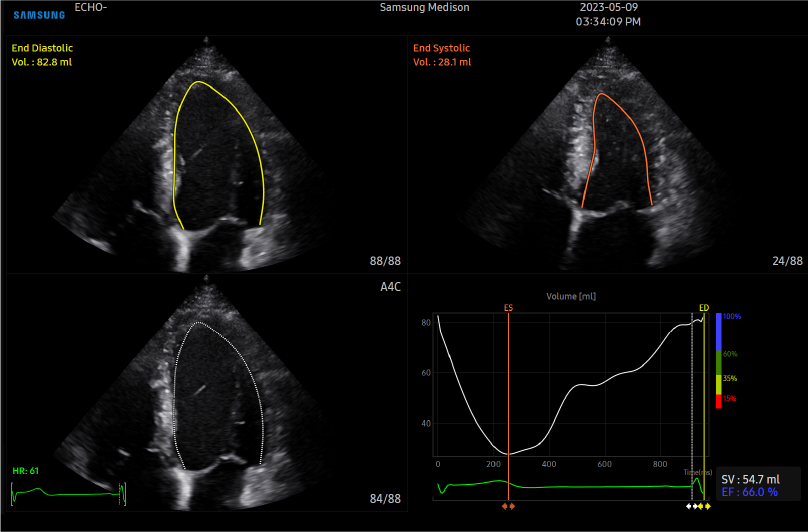The image size is (808, 532).
Task: Click the red 15% segment of EF scale
Action: pos(719,402)
